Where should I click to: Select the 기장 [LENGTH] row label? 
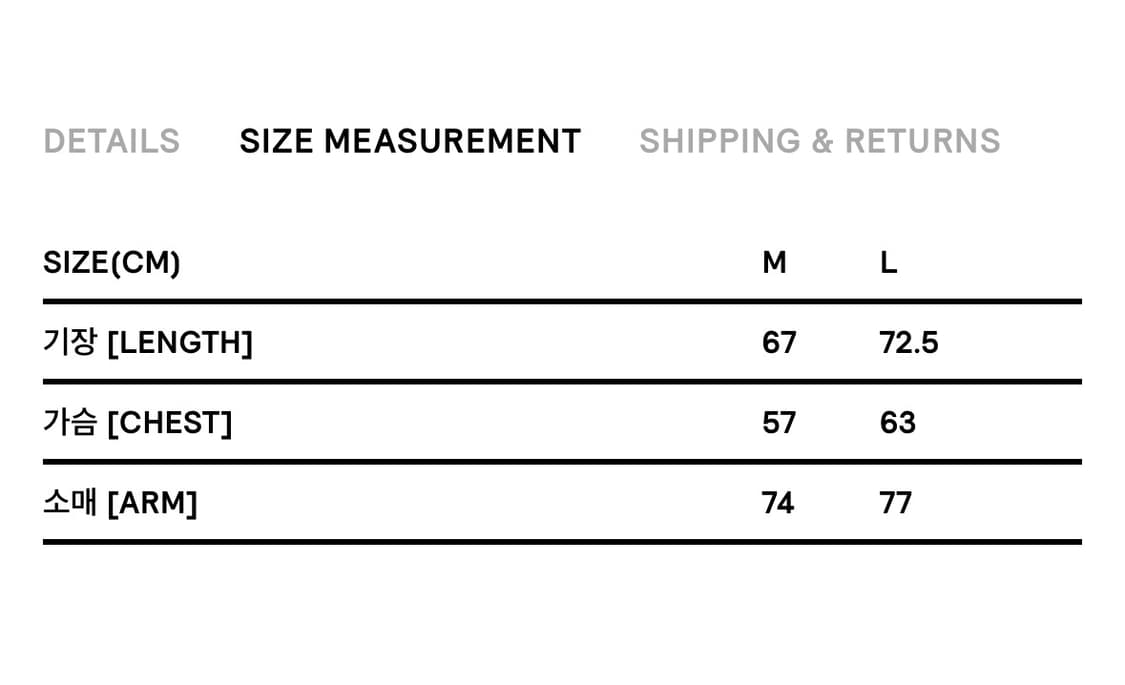[x=148, y=342]
